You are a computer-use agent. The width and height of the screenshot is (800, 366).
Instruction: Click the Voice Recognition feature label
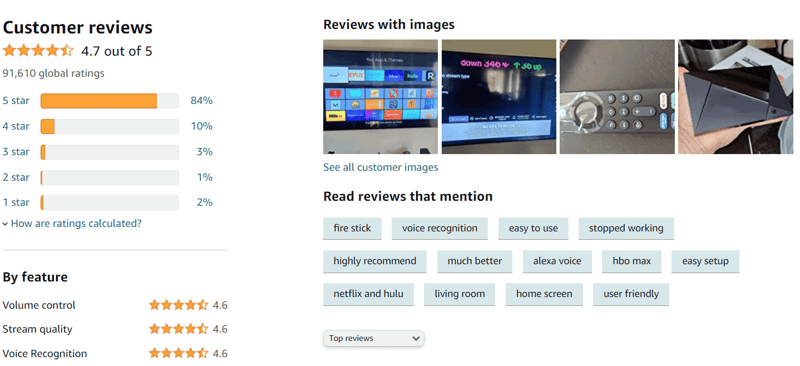tap(44, 353)
